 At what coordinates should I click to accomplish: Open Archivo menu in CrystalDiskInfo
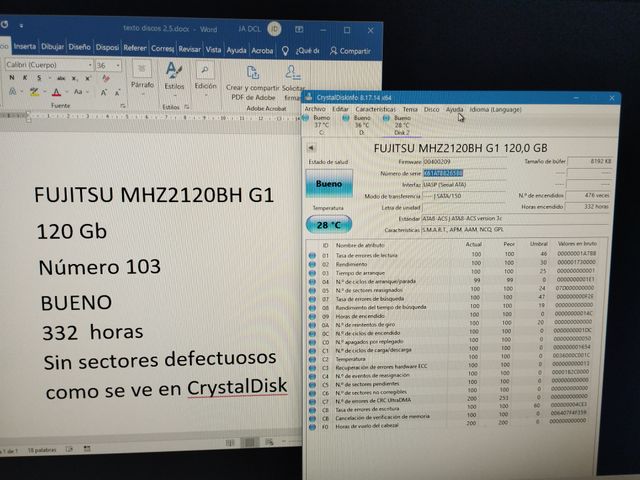[315, 109]
